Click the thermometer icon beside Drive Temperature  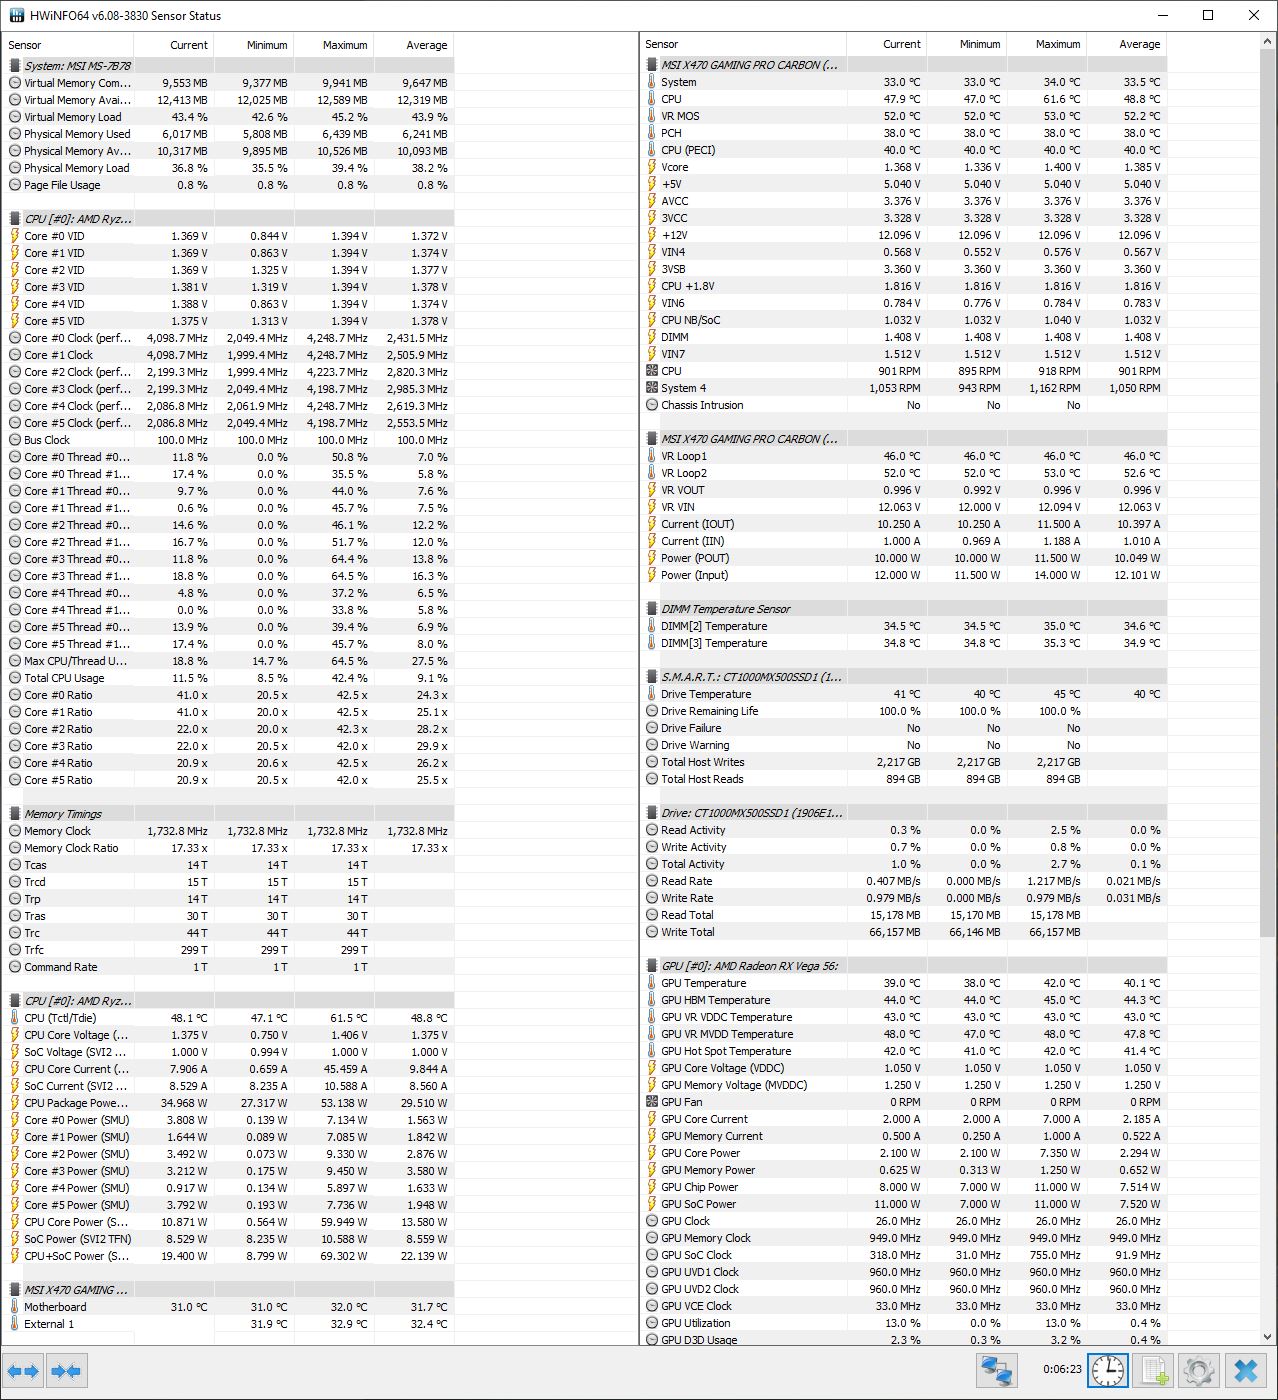pyautogui.click(x=652, y=694)
